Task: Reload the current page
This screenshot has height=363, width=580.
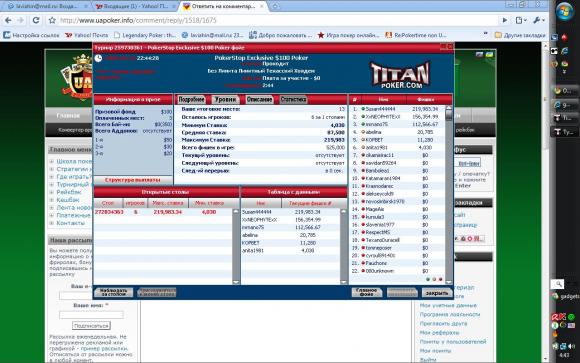Action: click(36, 20)
